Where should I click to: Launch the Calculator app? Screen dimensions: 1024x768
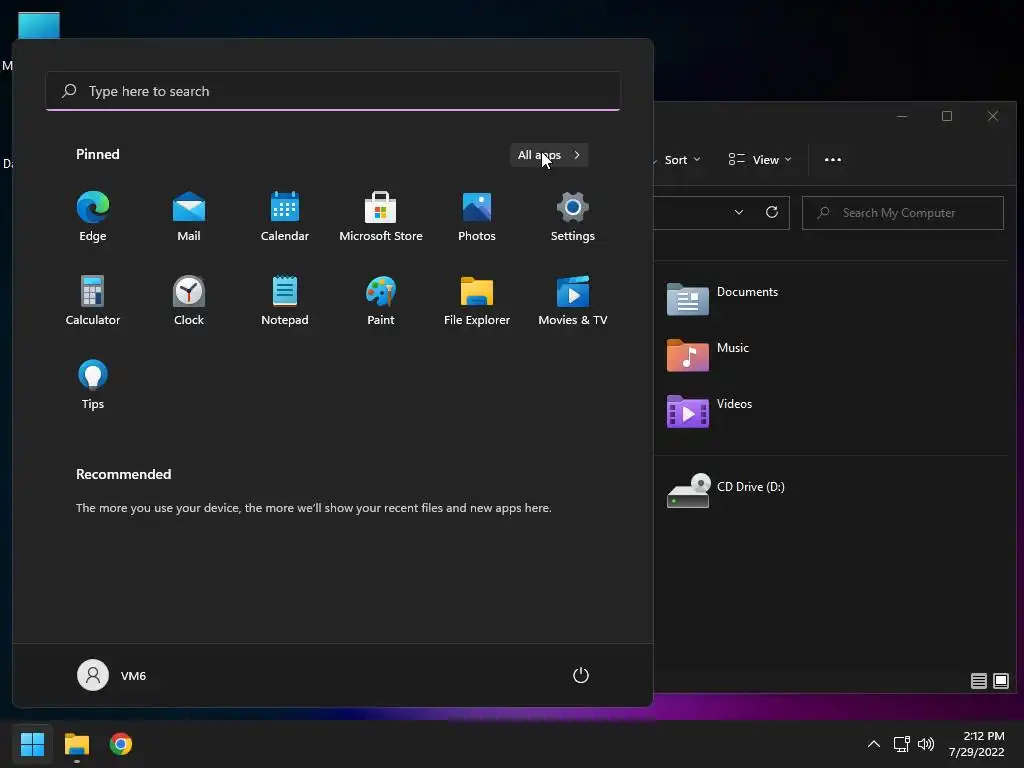pos(93,300)
